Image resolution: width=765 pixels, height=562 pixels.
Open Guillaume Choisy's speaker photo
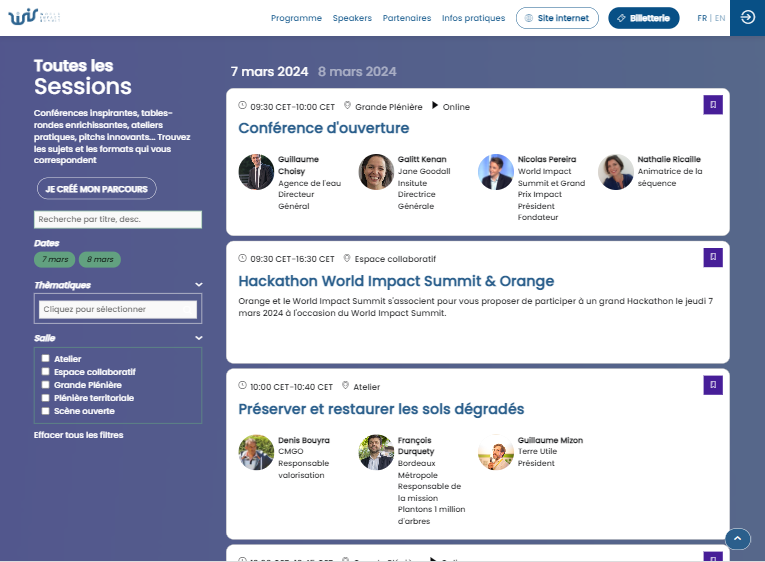(256, 172)
